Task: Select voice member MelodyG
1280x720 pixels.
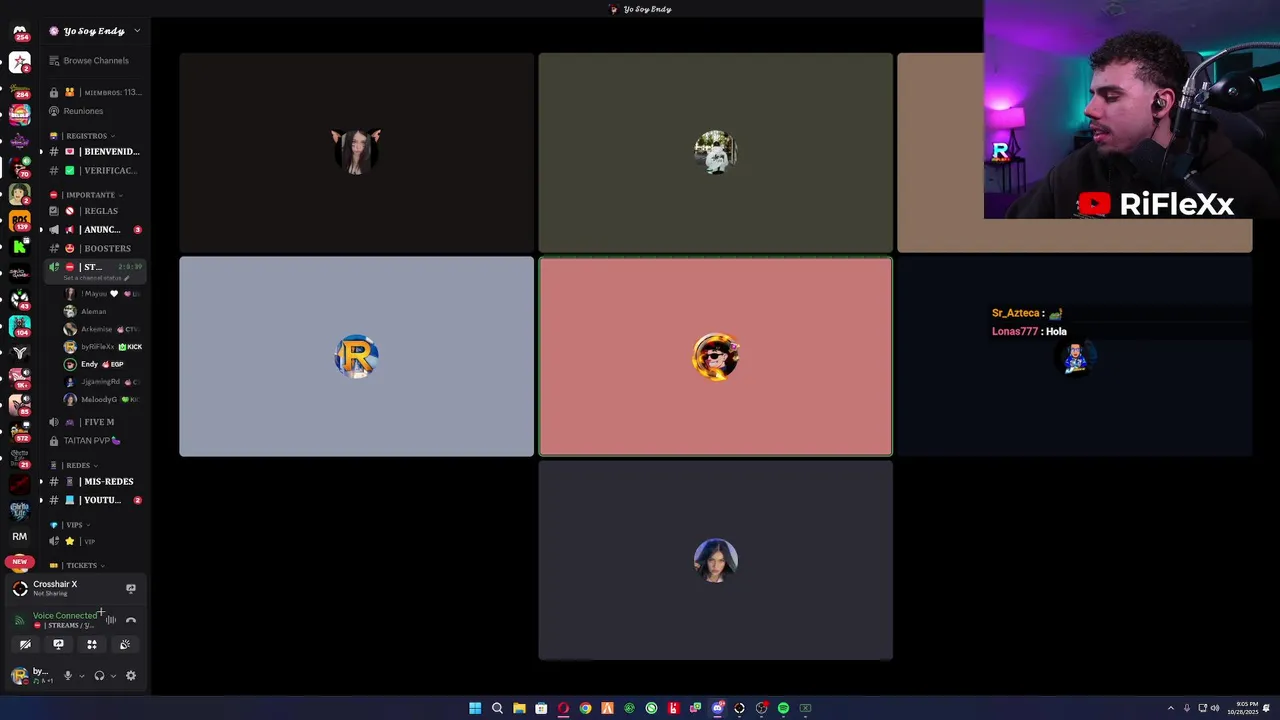Action: (x=103, y=400)
